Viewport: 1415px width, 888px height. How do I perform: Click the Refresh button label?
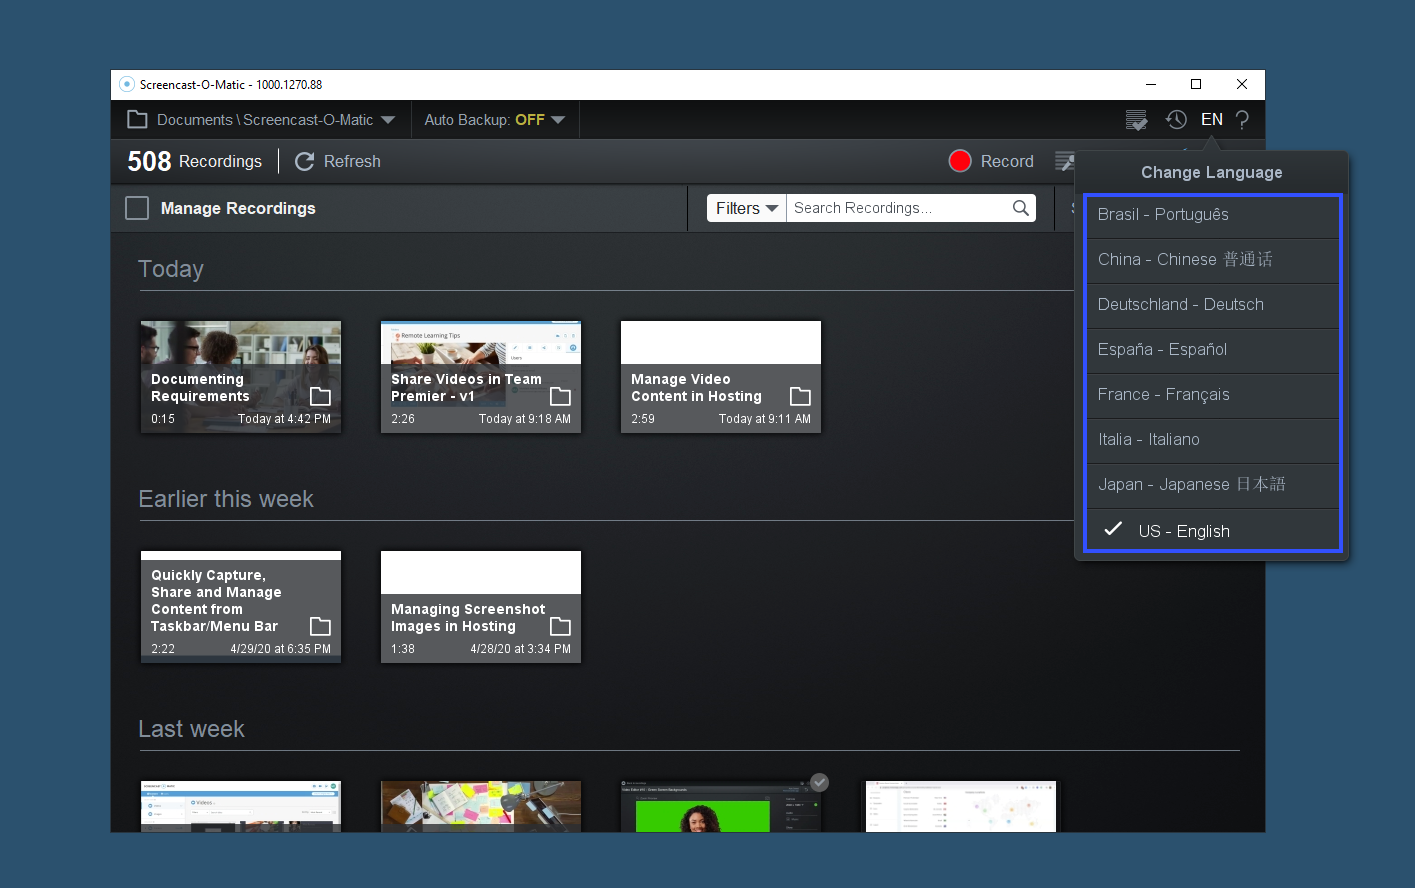352,161
